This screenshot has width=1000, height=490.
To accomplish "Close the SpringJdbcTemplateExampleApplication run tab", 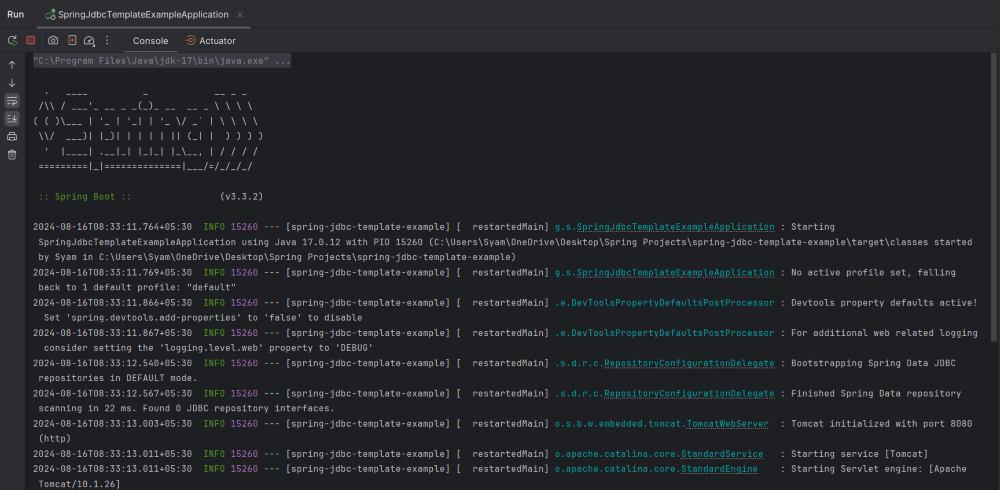I will click(240, 15).
